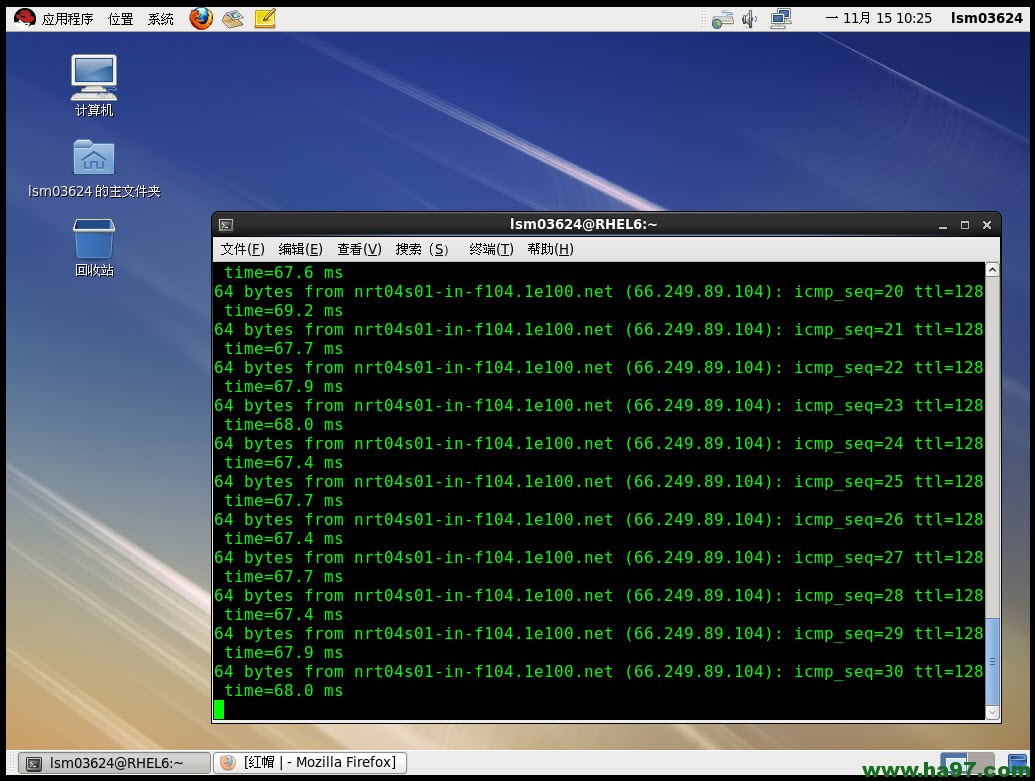This screenshot has height=781, width=1035.
Task: Click the terminal scrollbar down arrow
Action: pyautogui.click(x=992, y=712)
